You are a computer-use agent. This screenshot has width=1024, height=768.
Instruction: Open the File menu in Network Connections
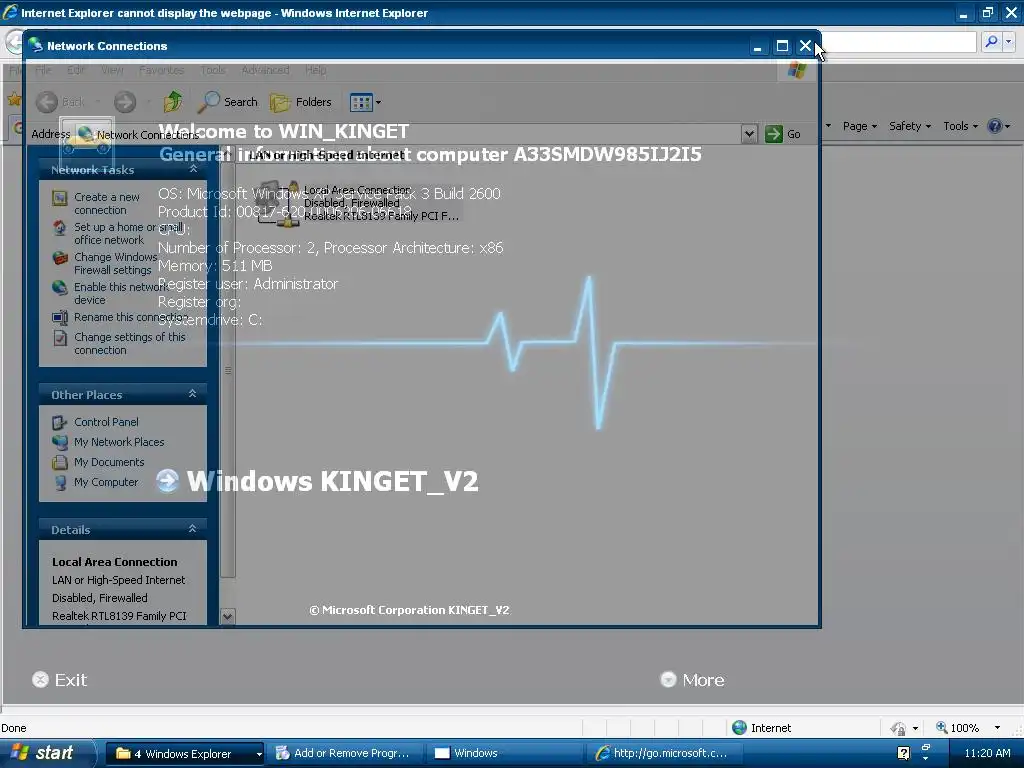click(43, 70)
